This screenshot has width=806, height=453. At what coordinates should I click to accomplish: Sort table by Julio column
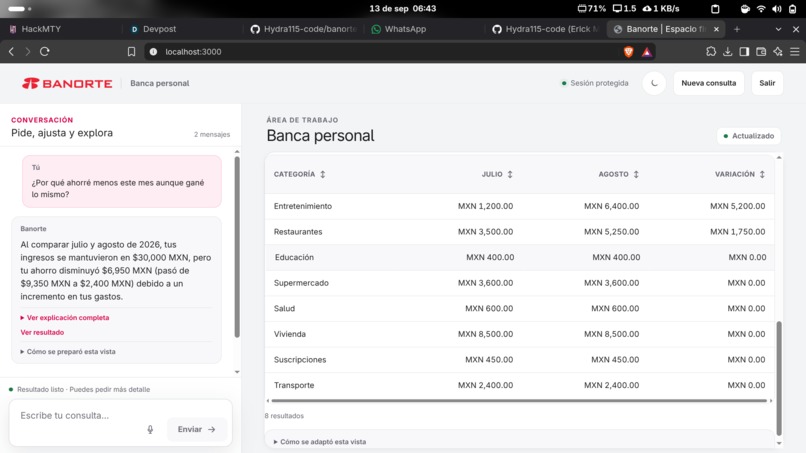497,174
